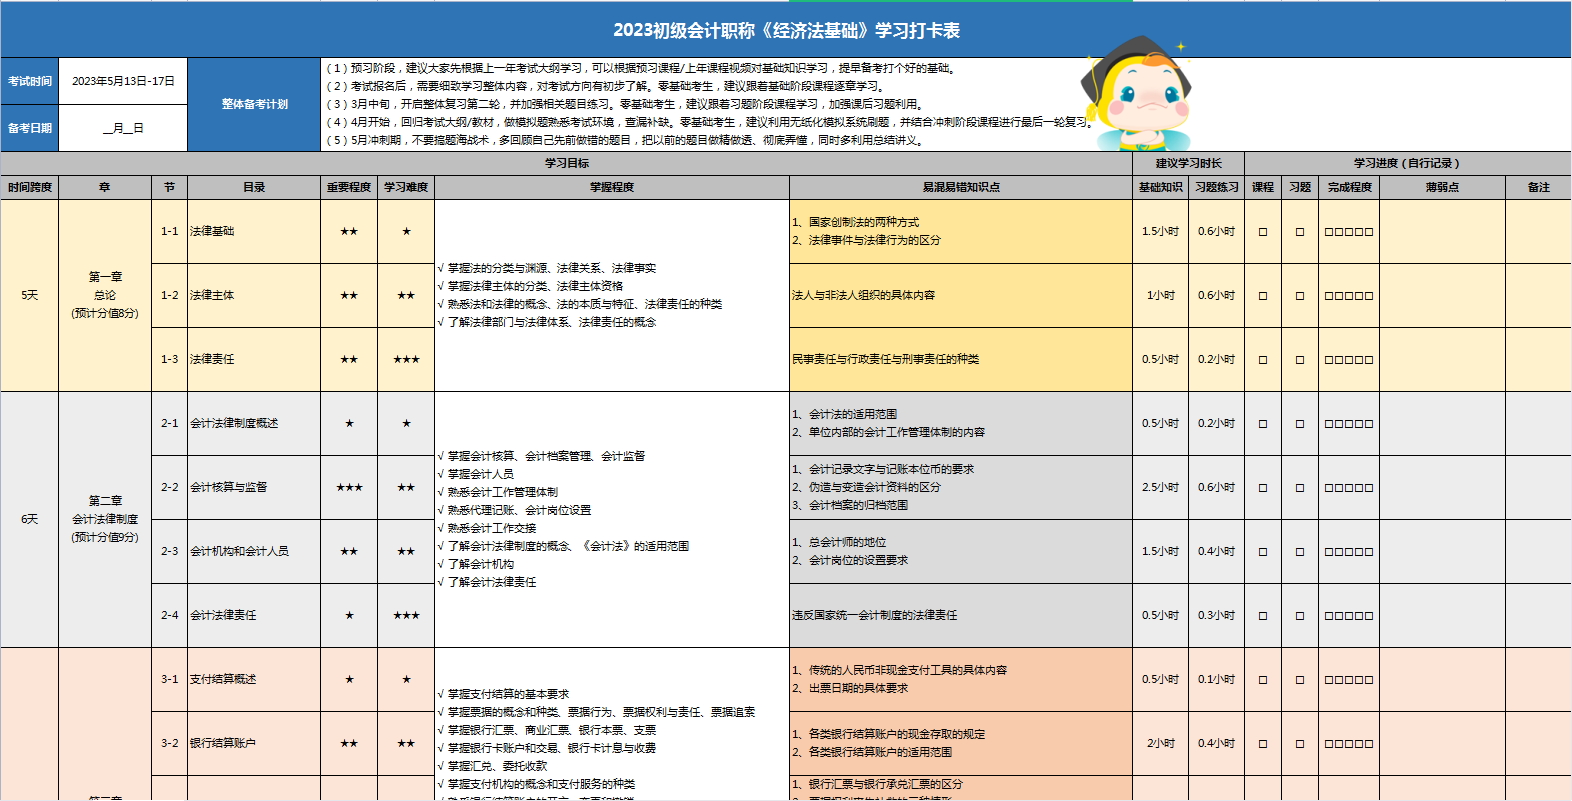Viewport: 1572px width, 801px height.
Task: Tick the 课程 checkbox for 2-1 会计法律制度概述
Action: pyautogui.click(x=1263, y=424)
